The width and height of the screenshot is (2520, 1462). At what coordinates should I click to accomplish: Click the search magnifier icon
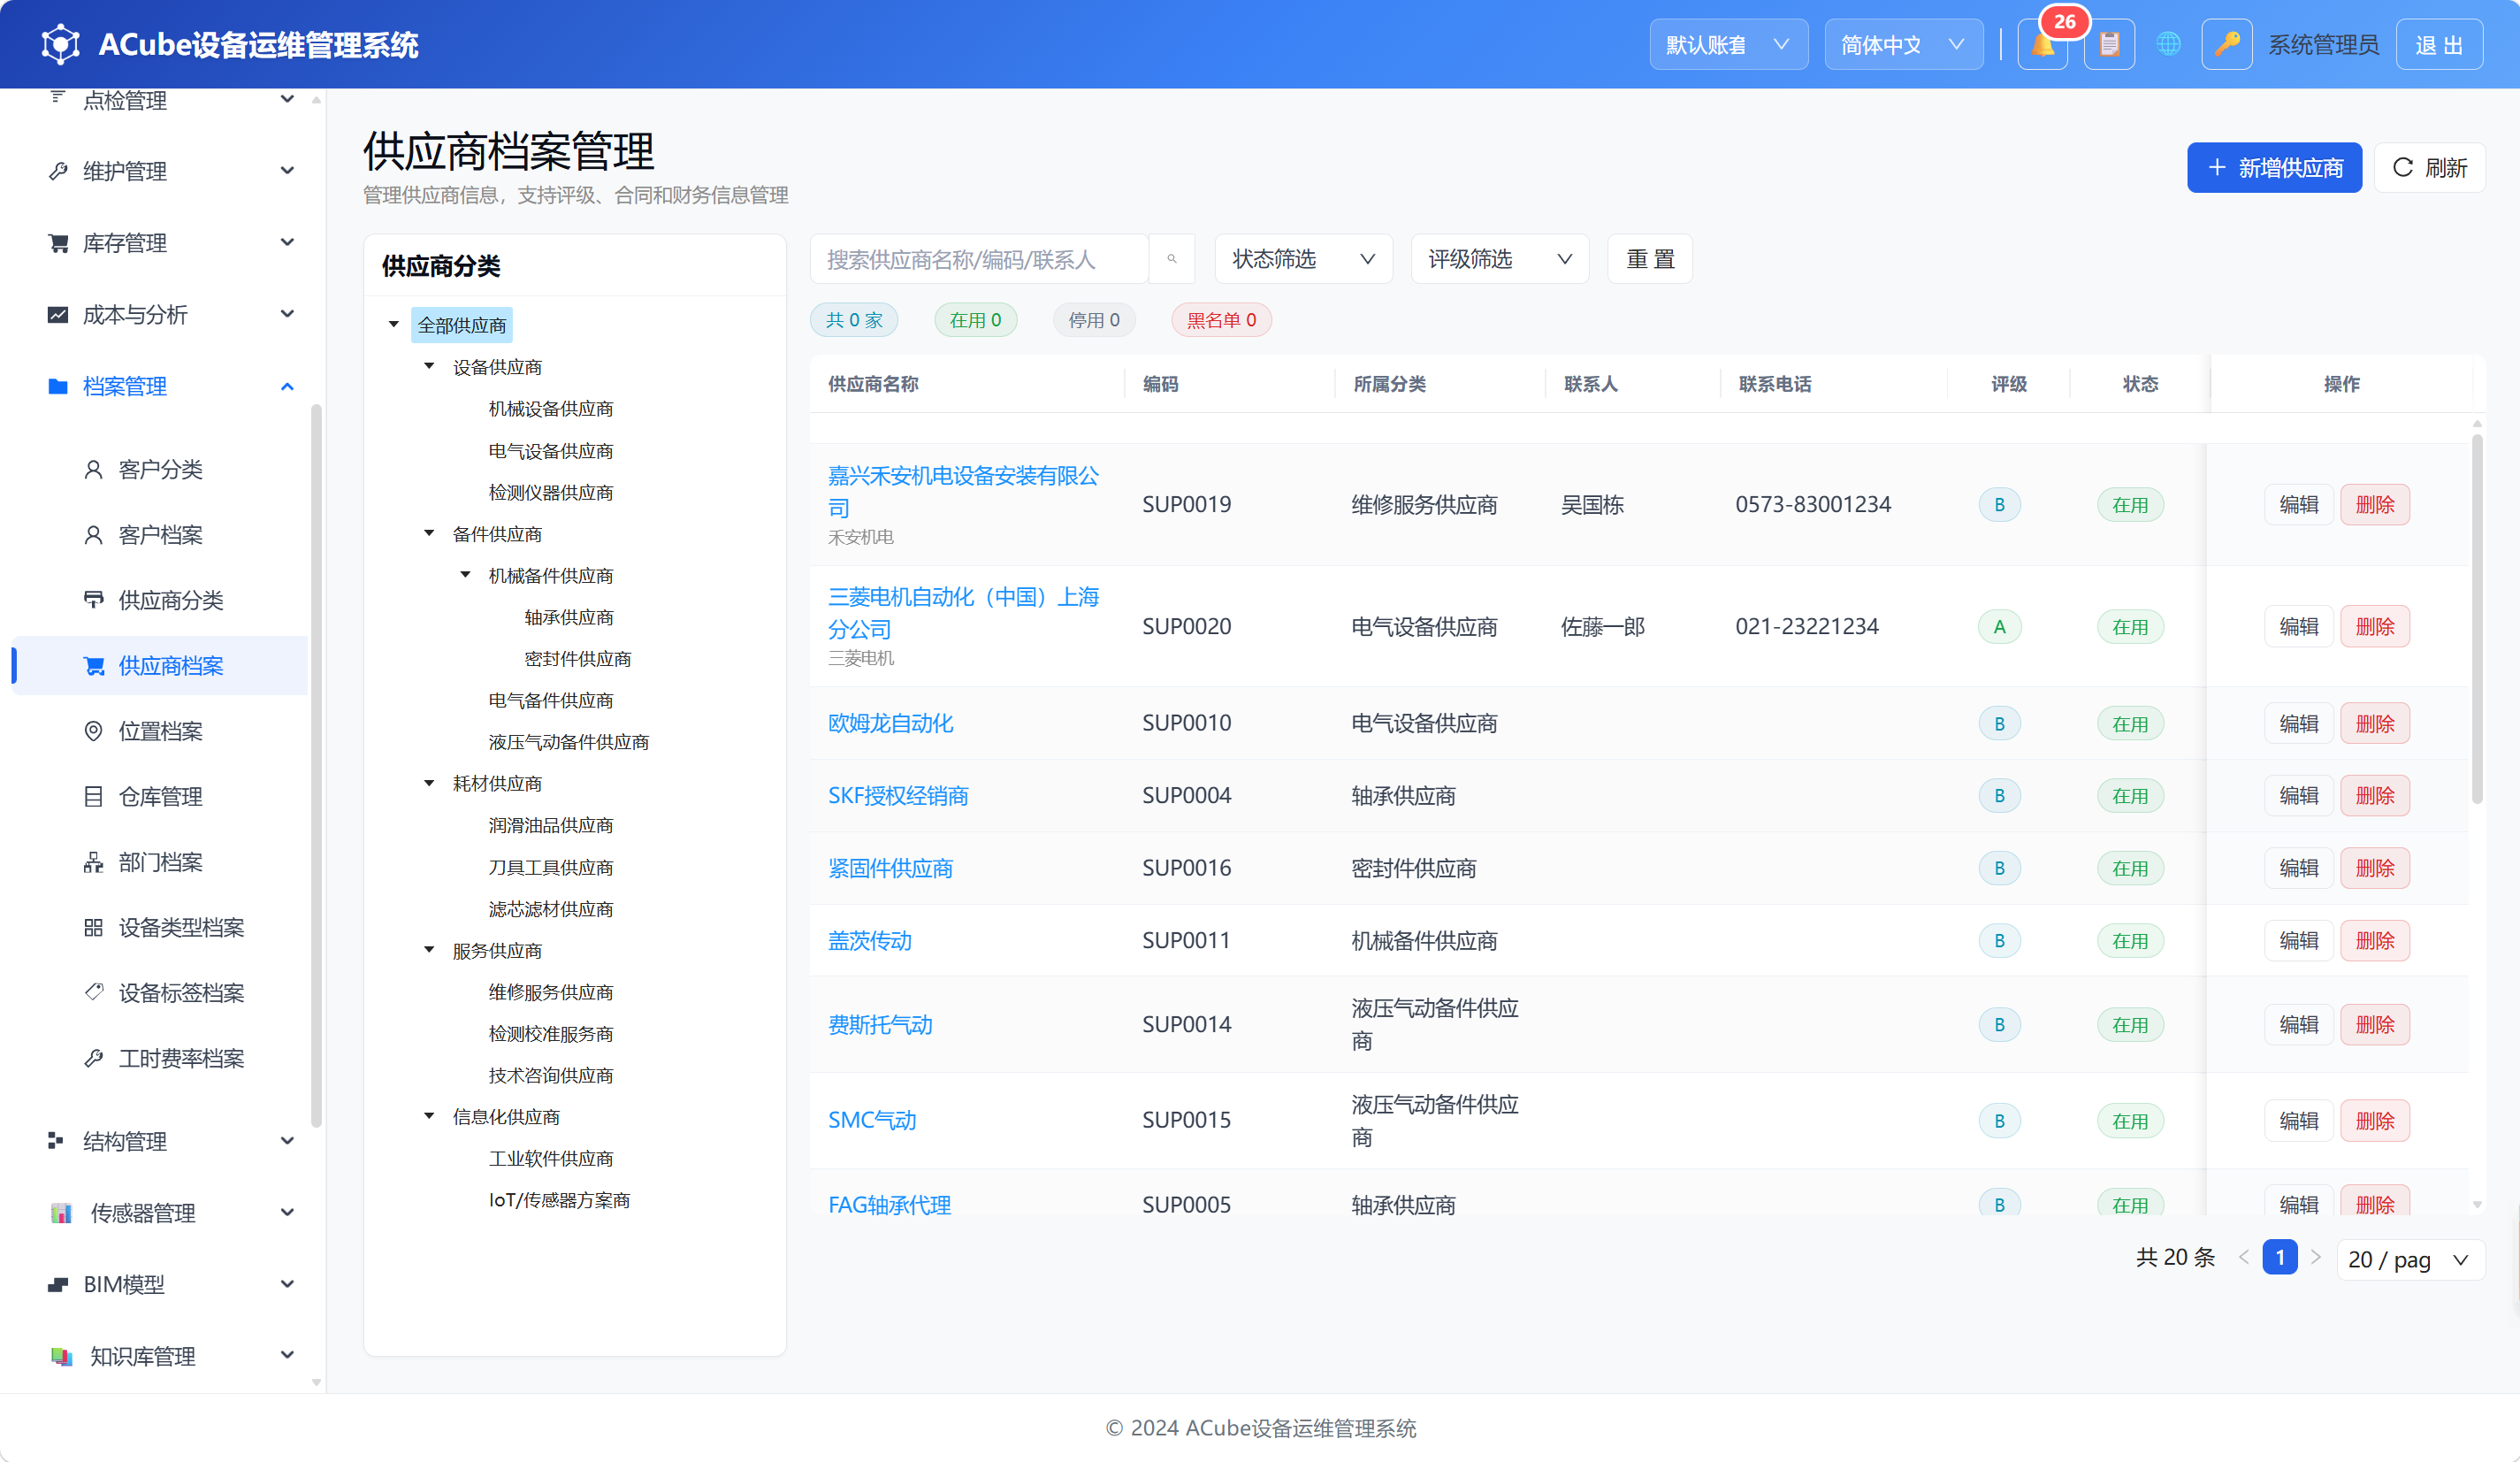pos(1172,259)
